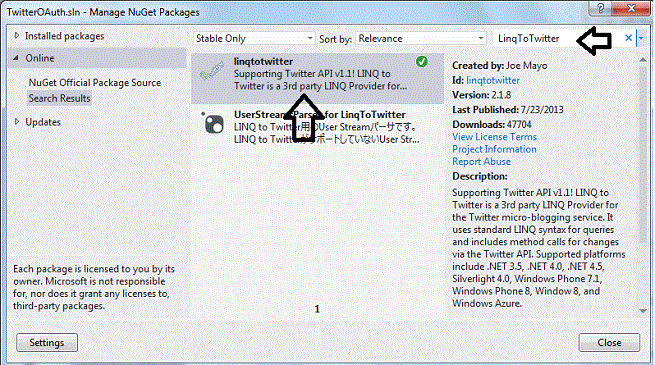655x365 pixels.
Task: Open the View License Terms link
Action: point(494,137)
